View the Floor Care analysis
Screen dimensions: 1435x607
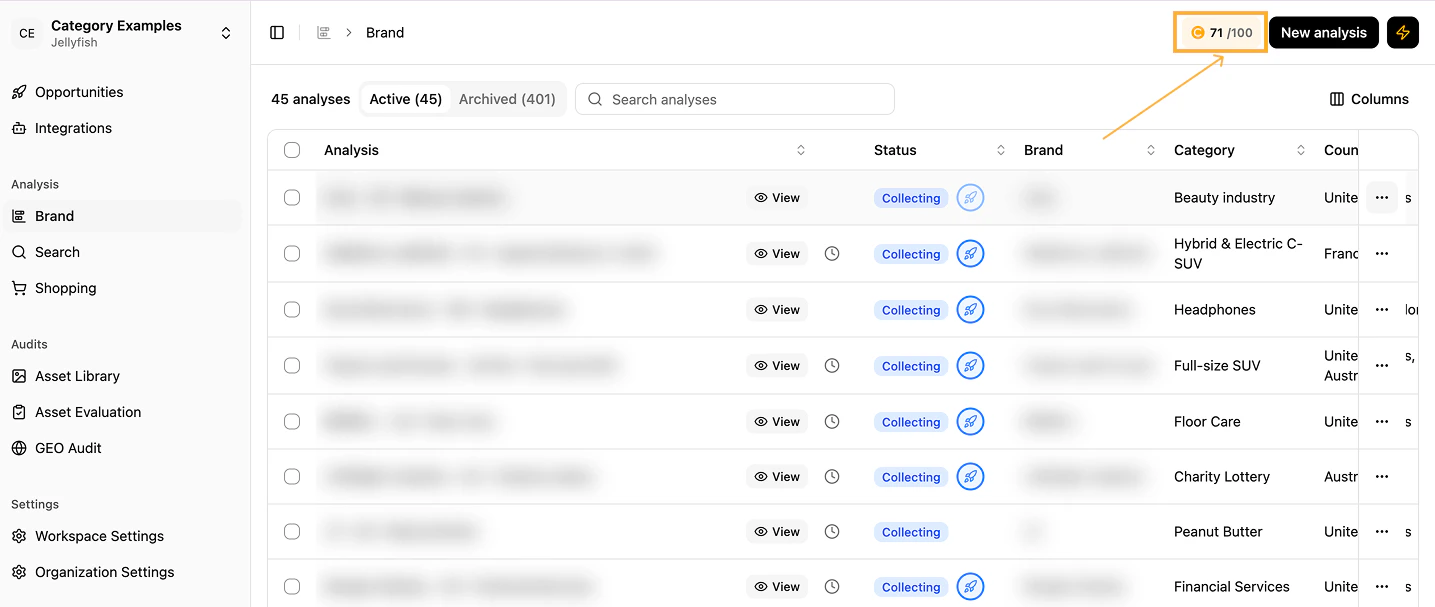coord(777,422)
